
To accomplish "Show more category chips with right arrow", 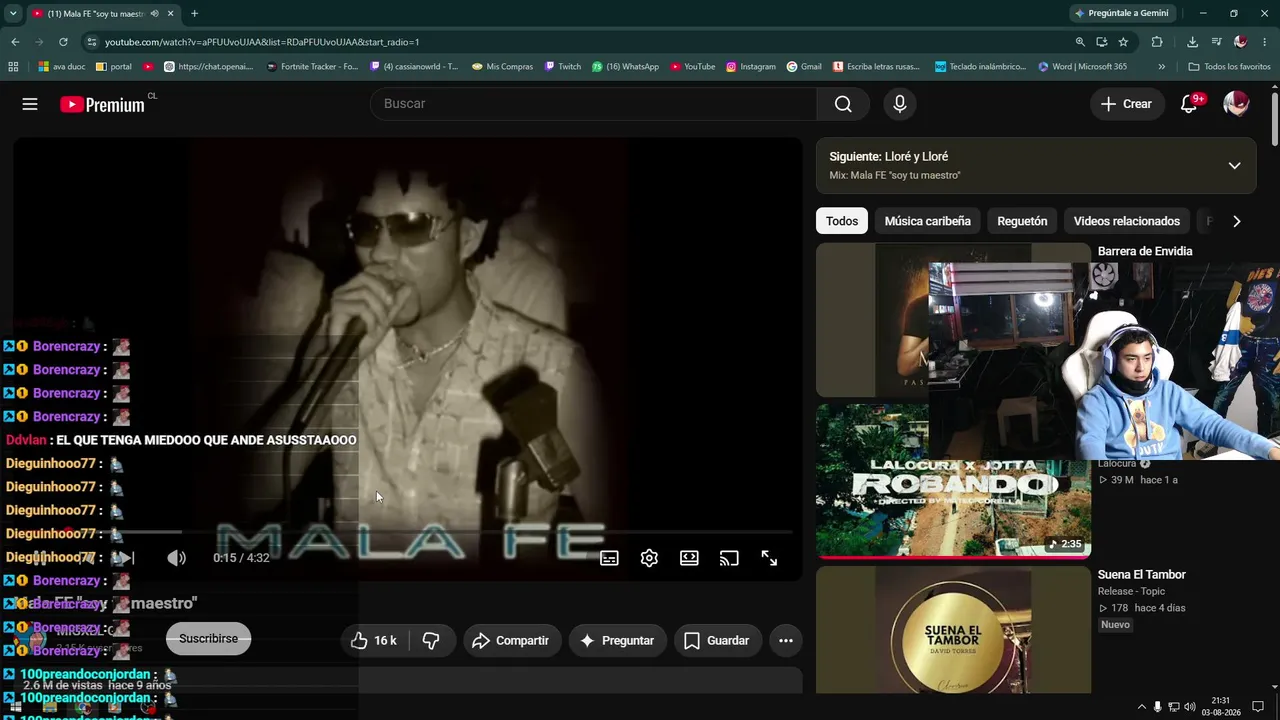I will [x=1236, y=221].
